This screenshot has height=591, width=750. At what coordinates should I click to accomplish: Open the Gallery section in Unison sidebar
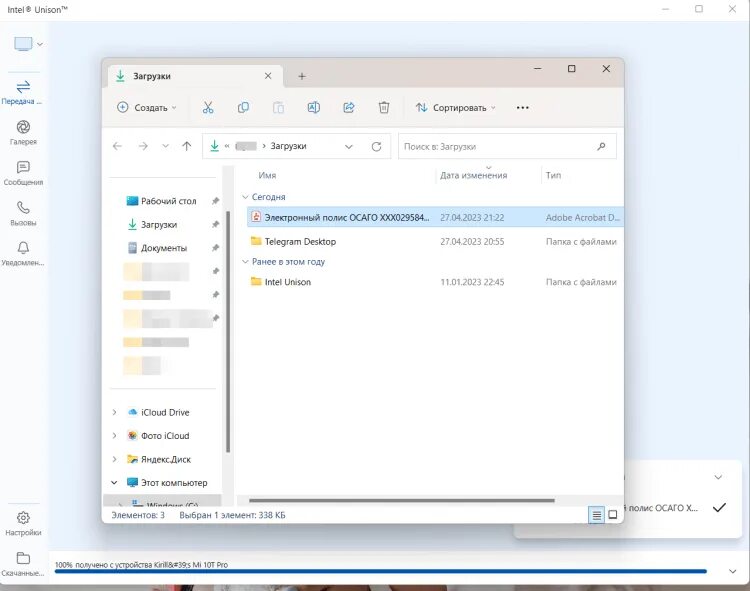(23, 132)
